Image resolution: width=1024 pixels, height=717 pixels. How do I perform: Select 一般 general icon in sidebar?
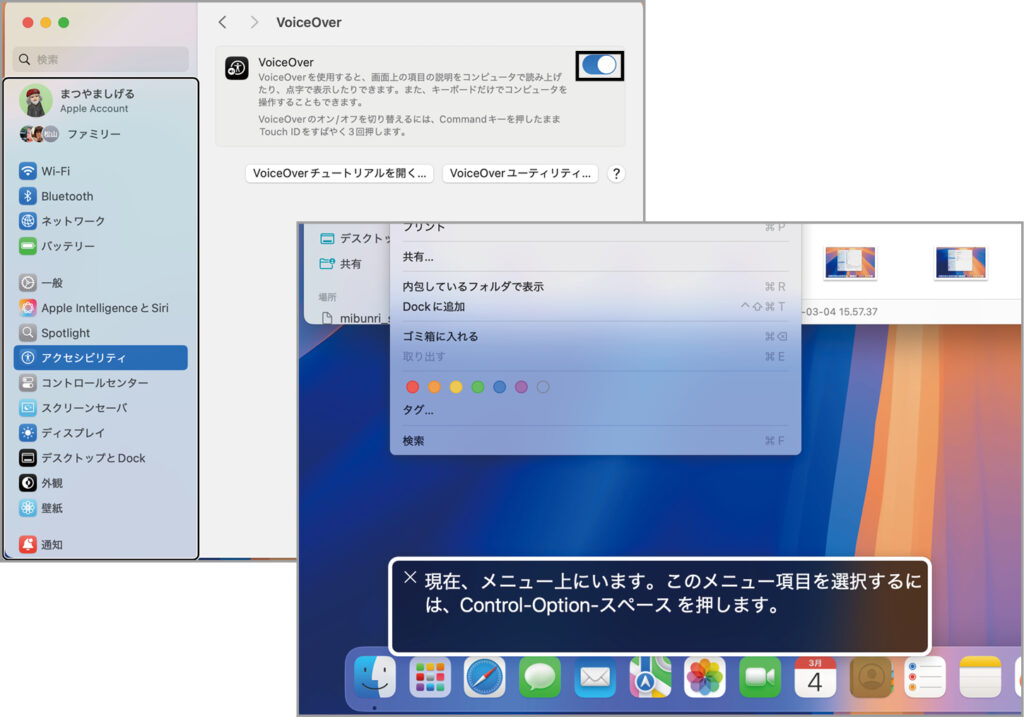tap(27, 283)
